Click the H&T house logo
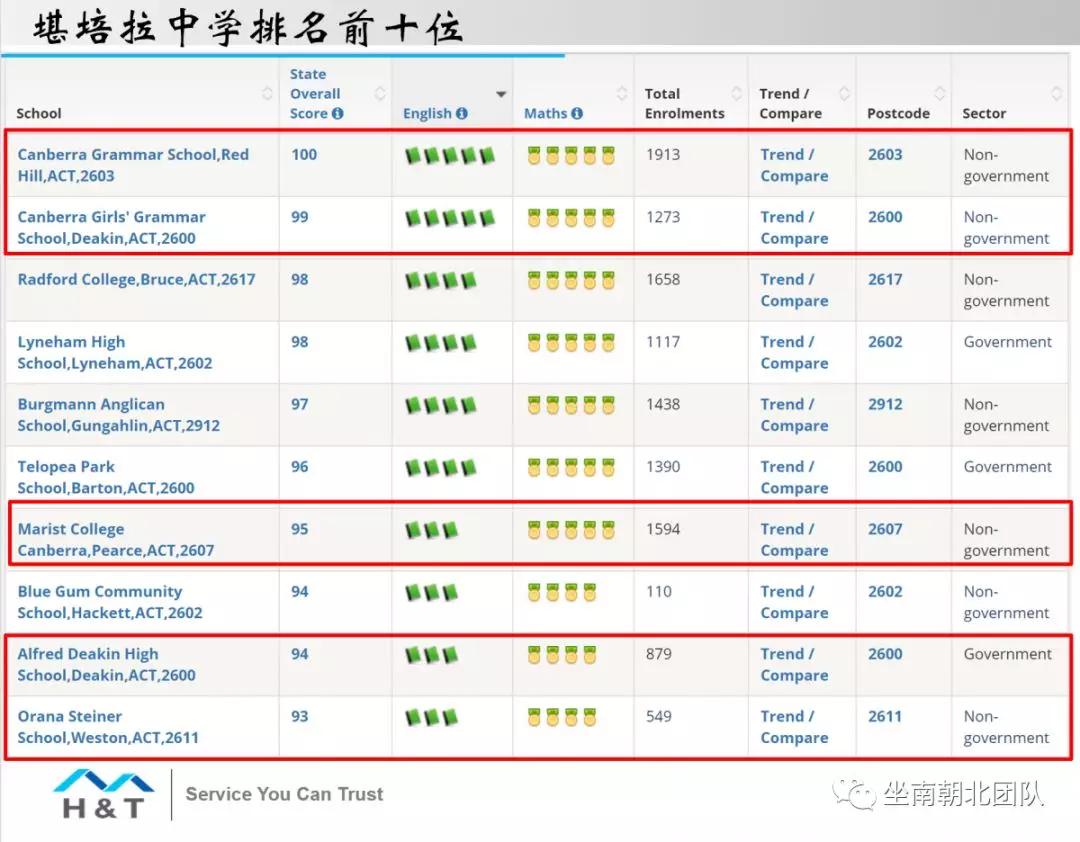This screenshot has height=842, width=1080. click(103, 794)
